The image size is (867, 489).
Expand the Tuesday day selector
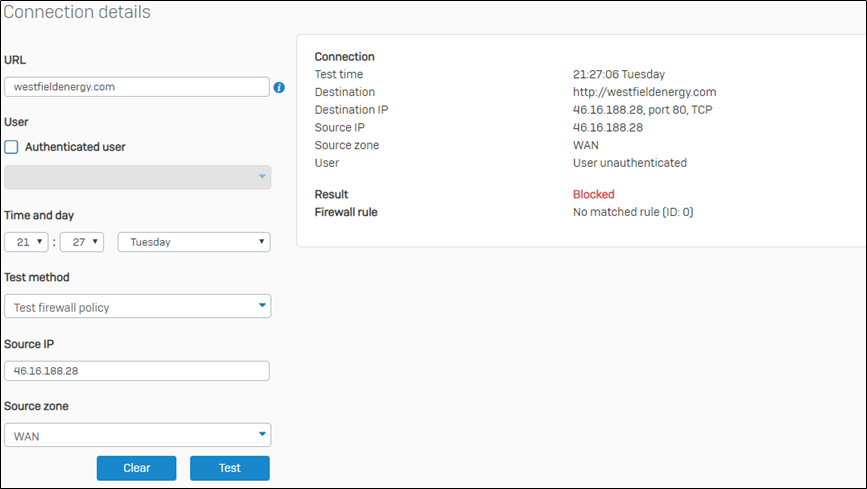click(x=194, y=242)
